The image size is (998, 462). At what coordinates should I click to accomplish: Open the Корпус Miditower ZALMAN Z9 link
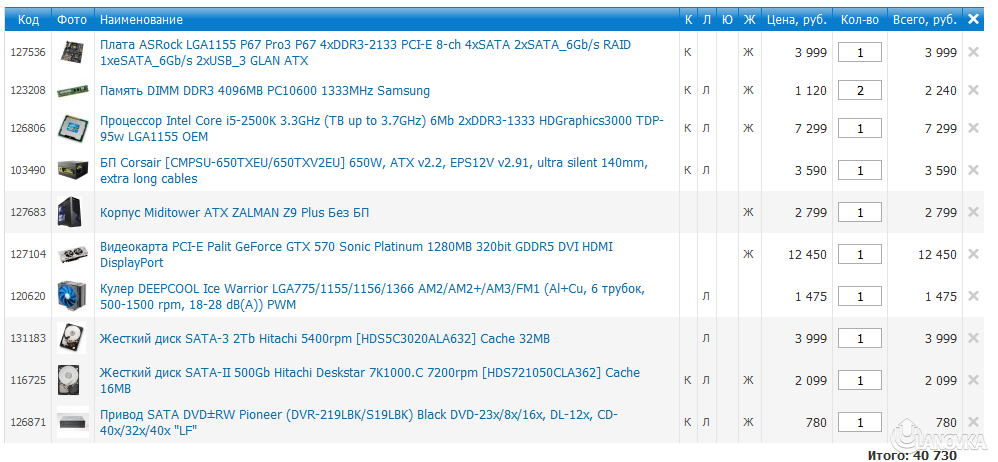pos(234,213)
